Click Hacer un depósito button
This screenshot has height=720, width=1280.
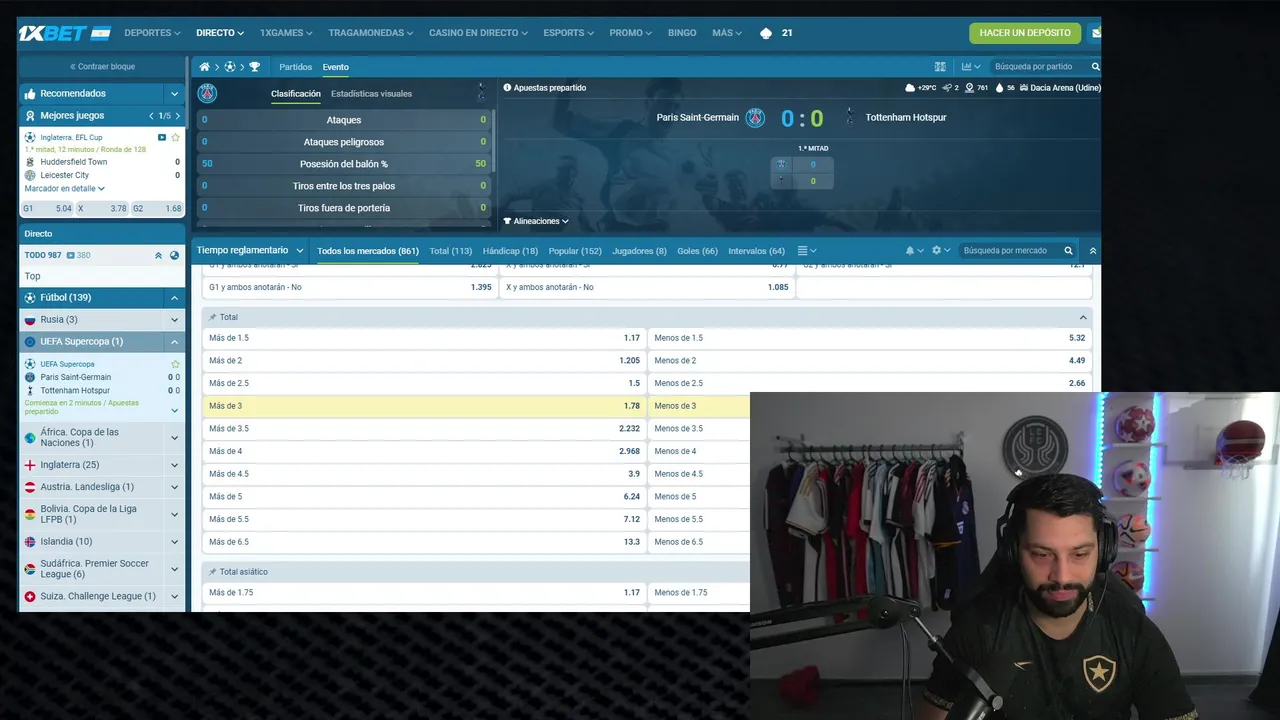(1025, 33)
